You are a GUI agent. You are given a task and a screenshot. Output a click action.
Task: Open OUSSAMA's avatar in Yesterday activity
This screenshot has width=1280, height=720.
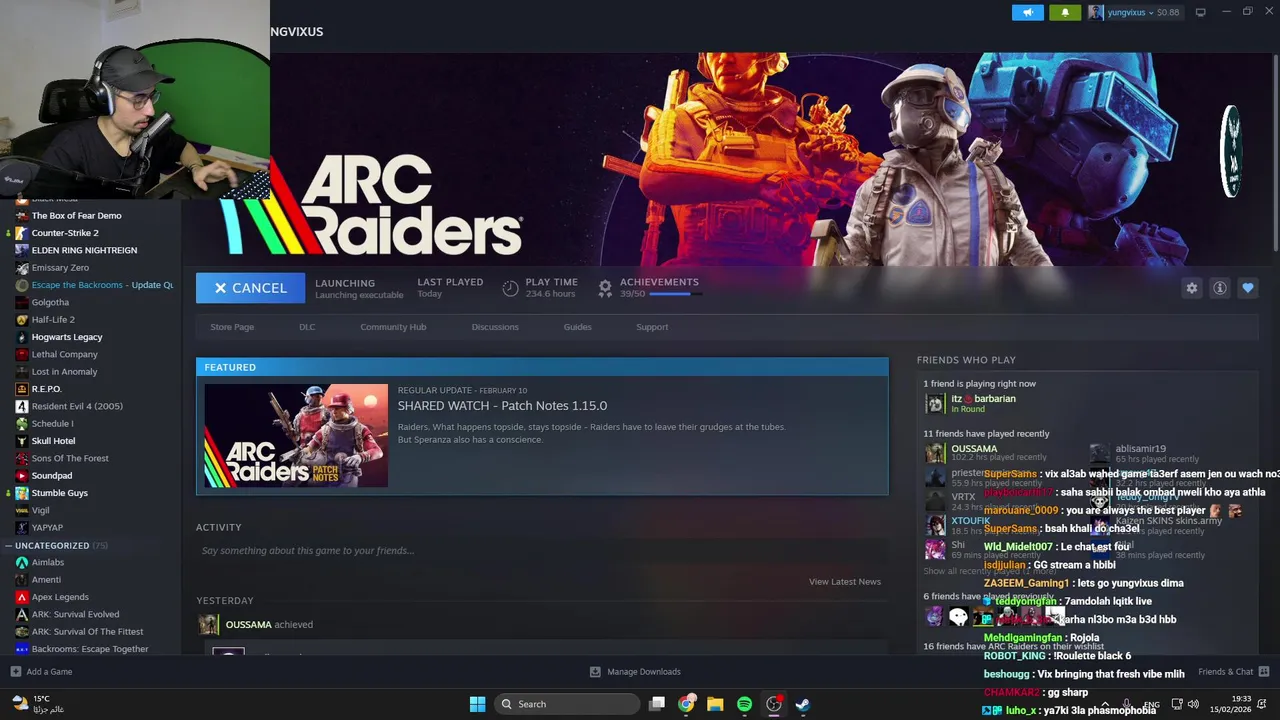pos(208,625)
